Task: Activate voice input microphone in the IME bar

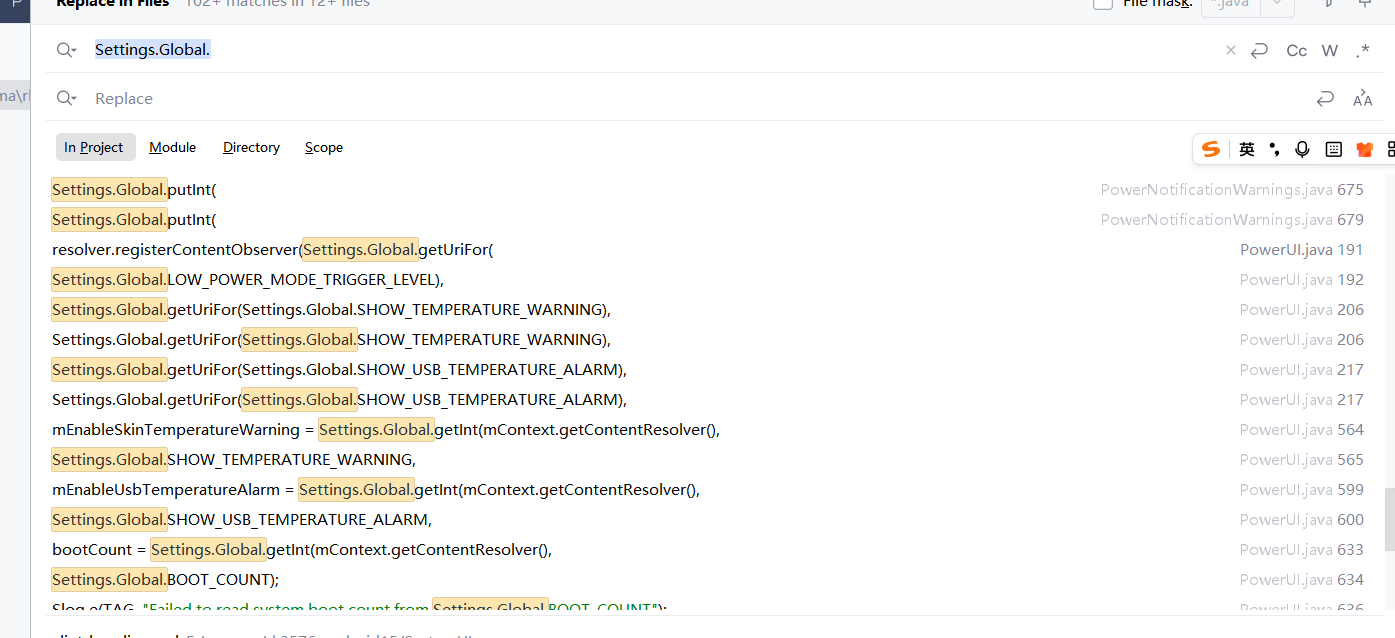Action: click(1302, 149)
